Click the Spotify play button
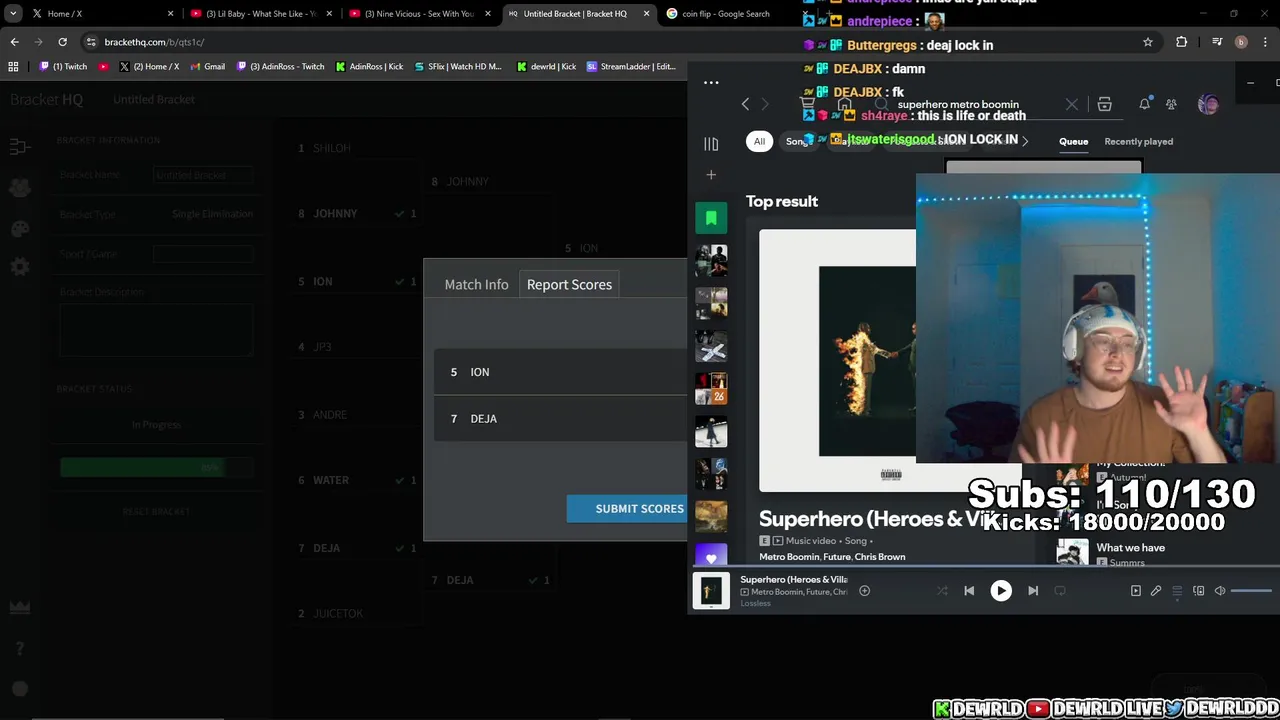Image resolution: width=1280 pixels, height=720 pixels. (x=1001, y=591)
